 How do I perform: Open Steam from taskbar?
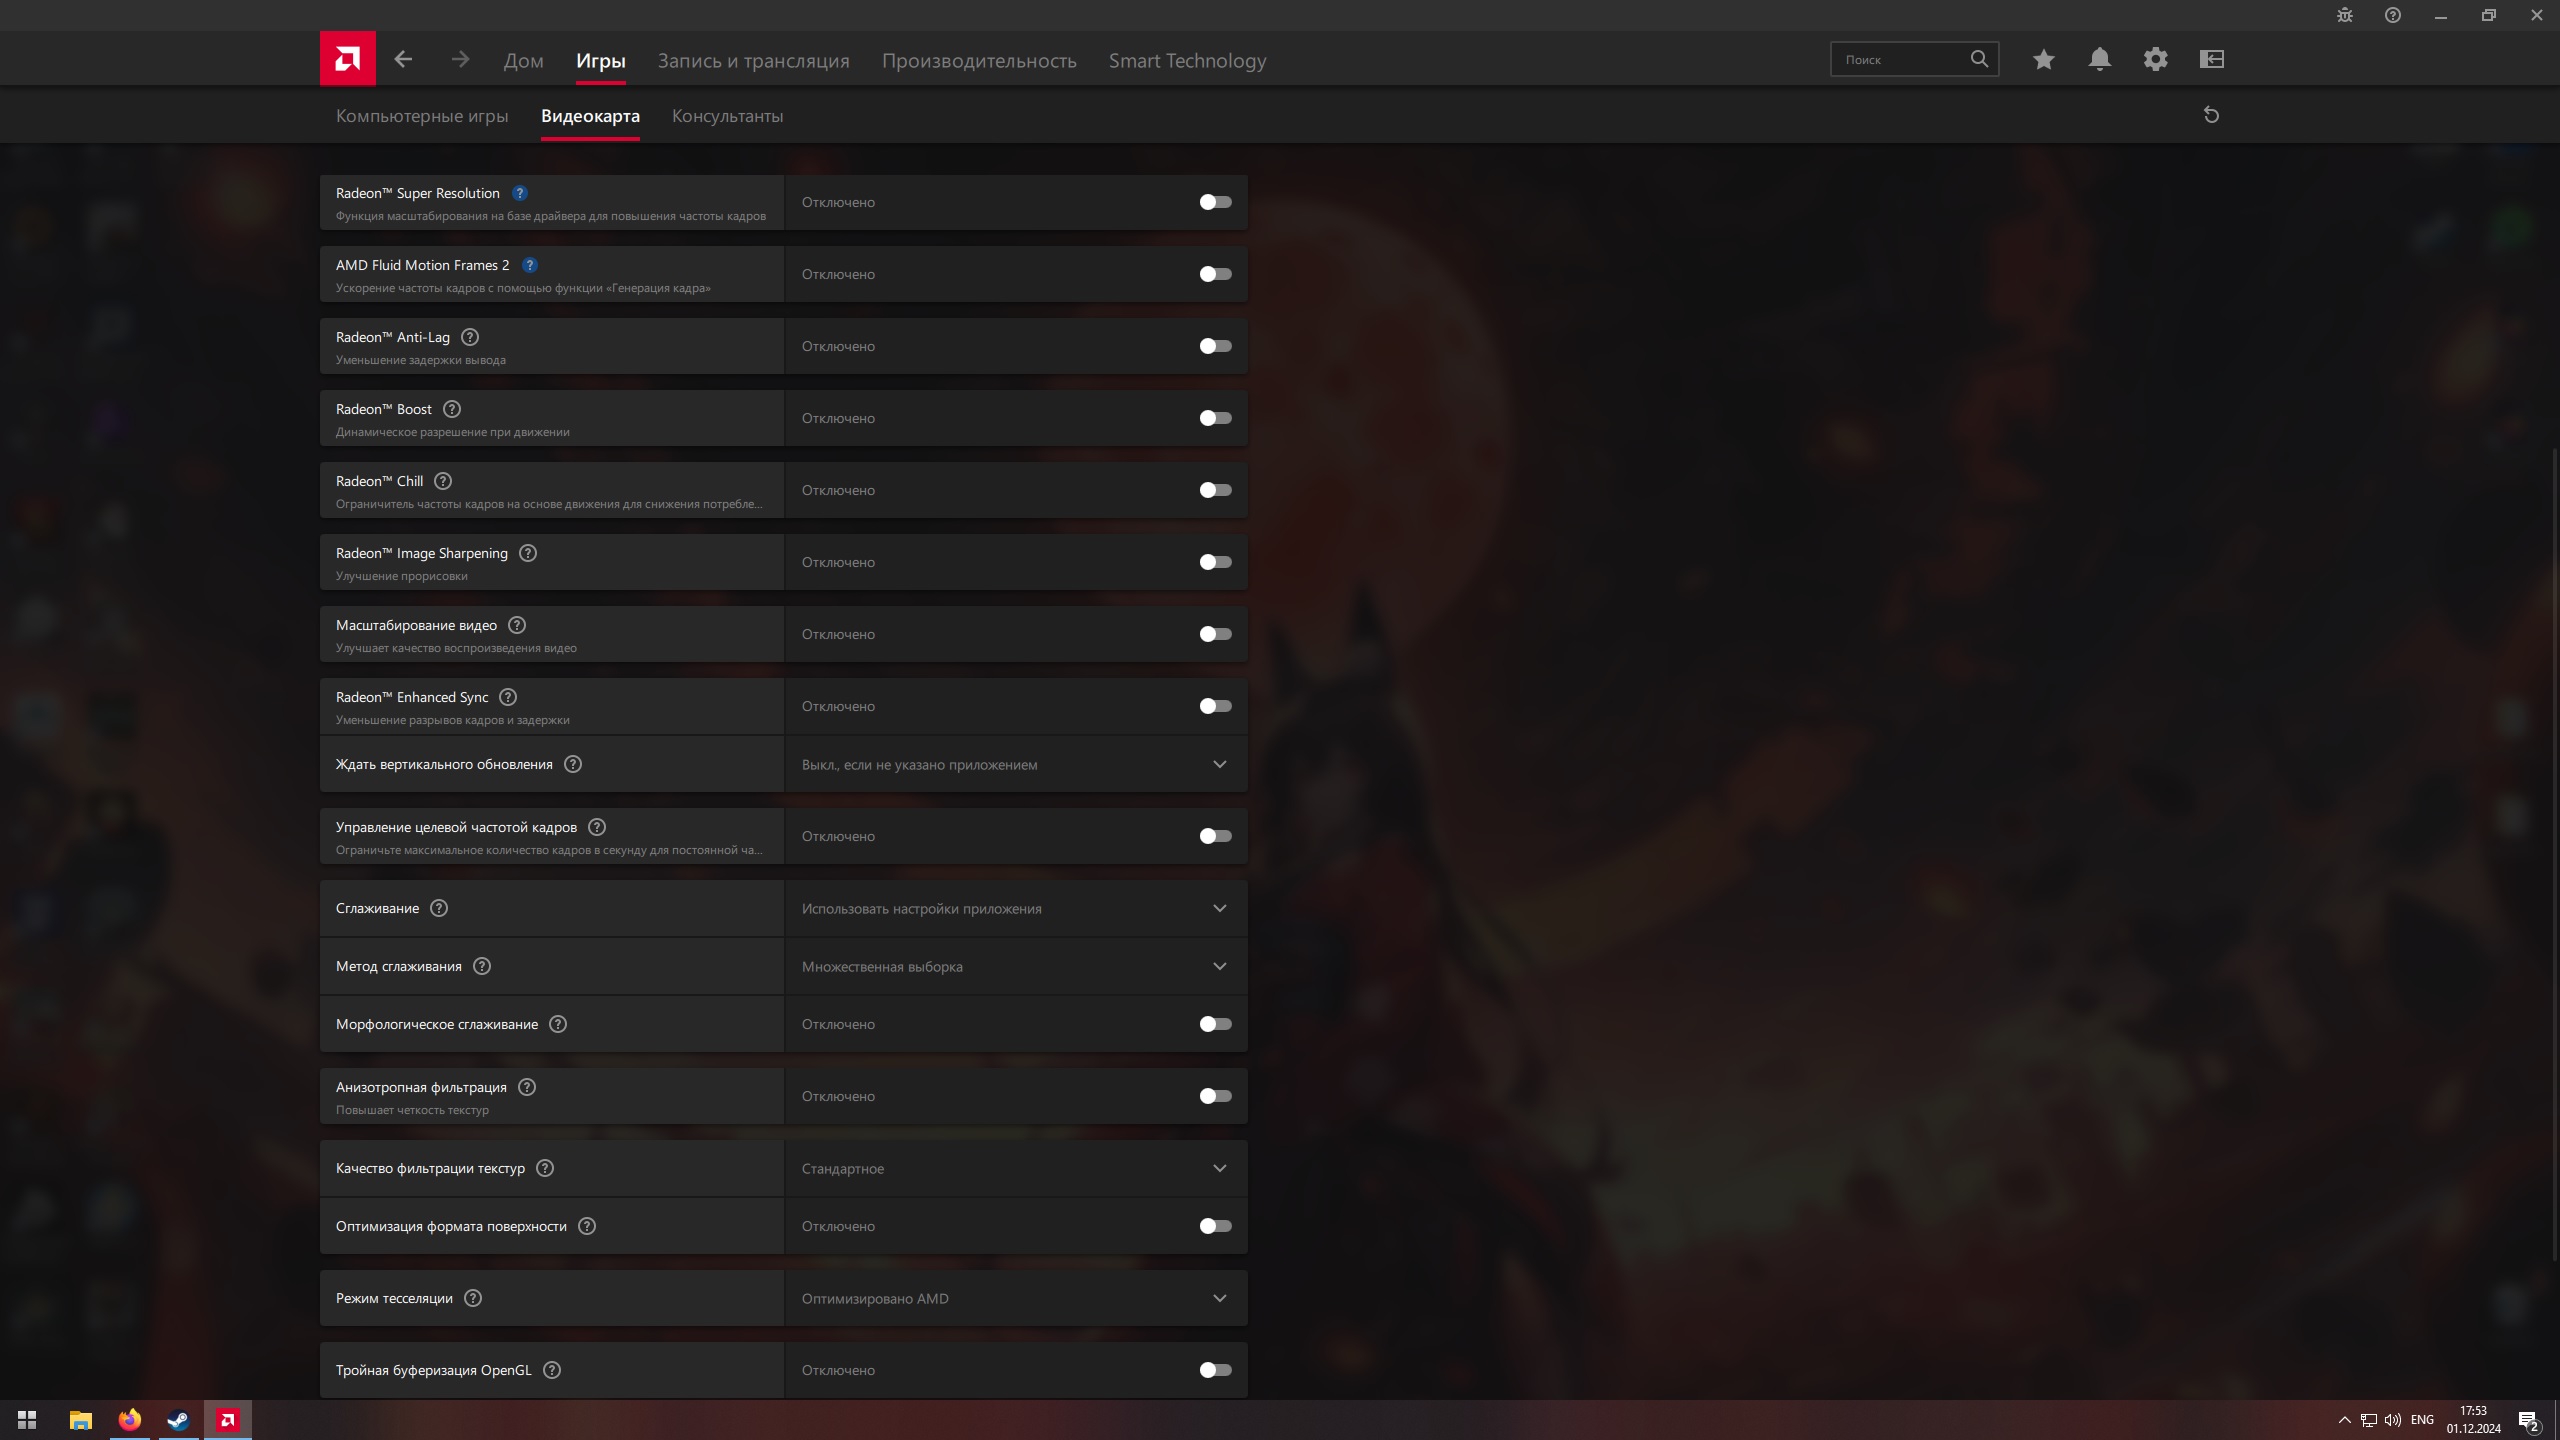pyautogui.click(x=178, y=1420)
